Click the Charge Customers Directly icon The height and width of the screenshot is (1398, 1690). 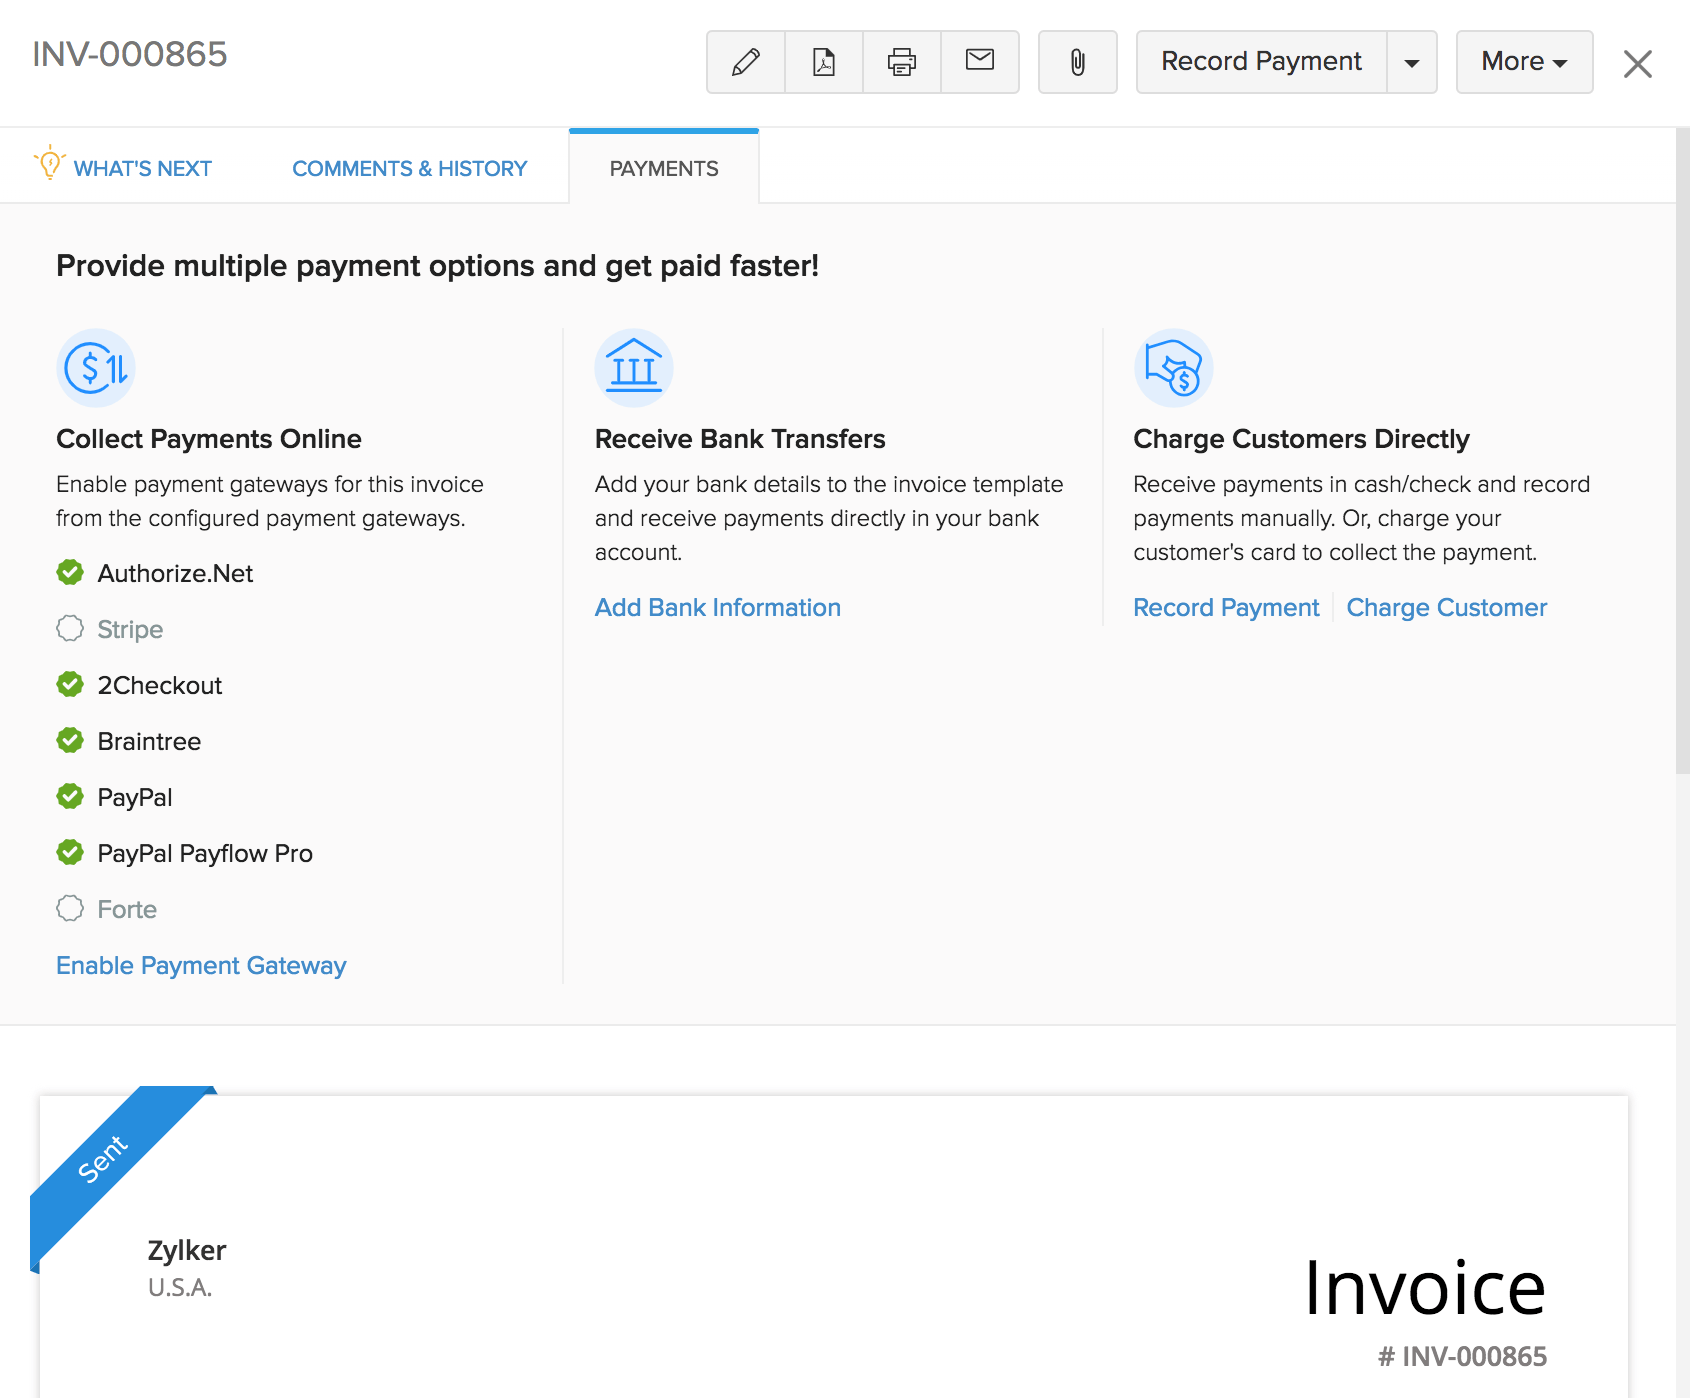pos(1173,368)
